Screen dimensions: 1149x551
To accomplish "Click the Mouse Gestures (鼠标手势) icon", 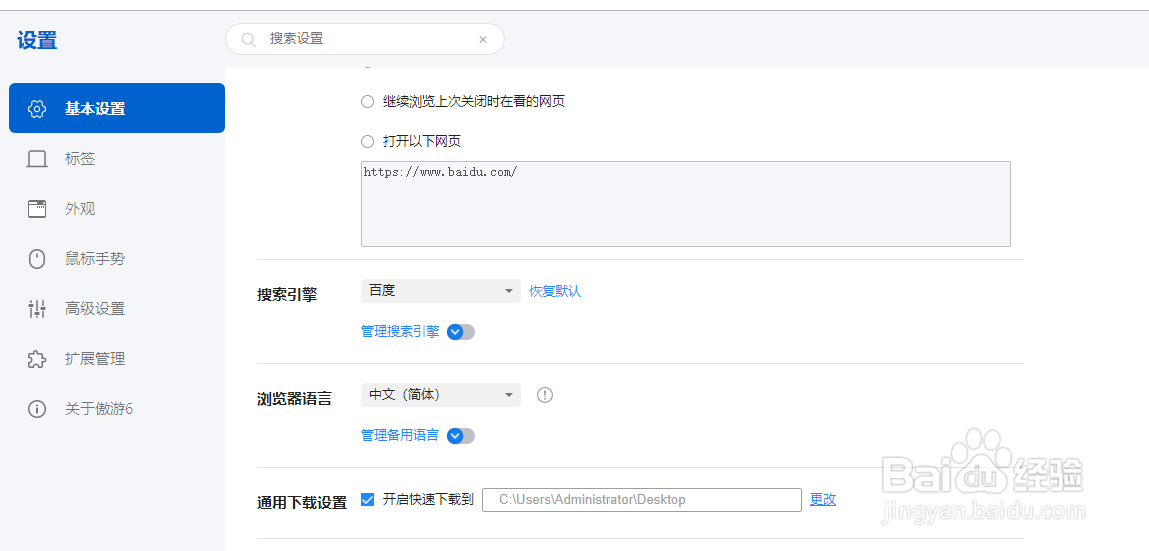I will [37, 259].
